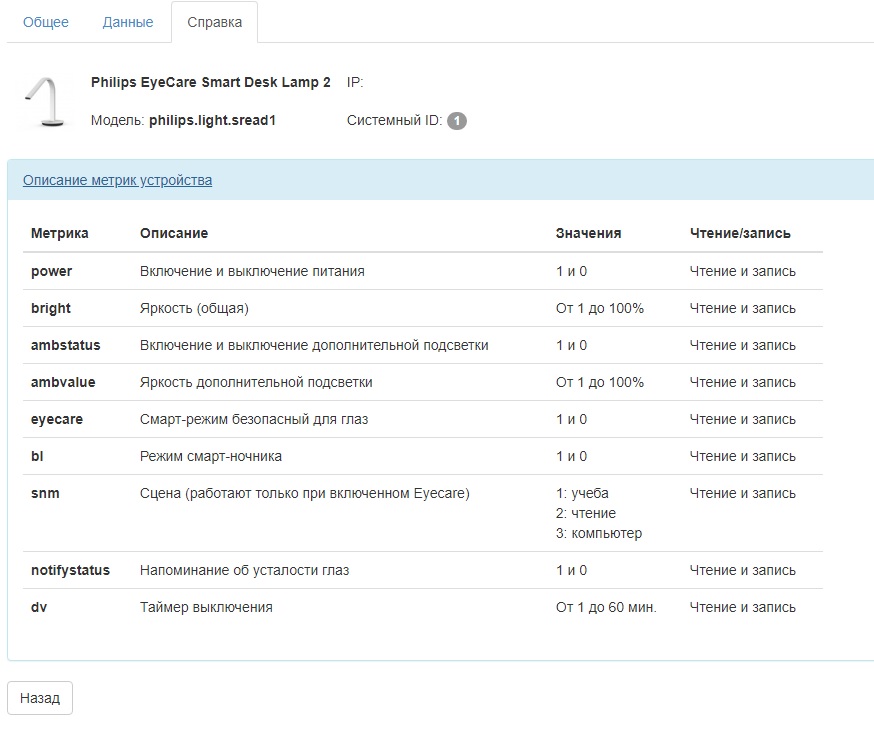Screen dimensions: 874x750
Task: Click the Чтение/запись column header
Action: point(740,233)
